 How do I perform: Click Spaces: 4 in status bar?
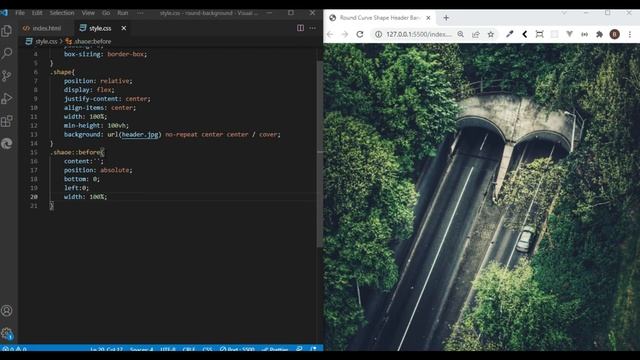(142, 349)
